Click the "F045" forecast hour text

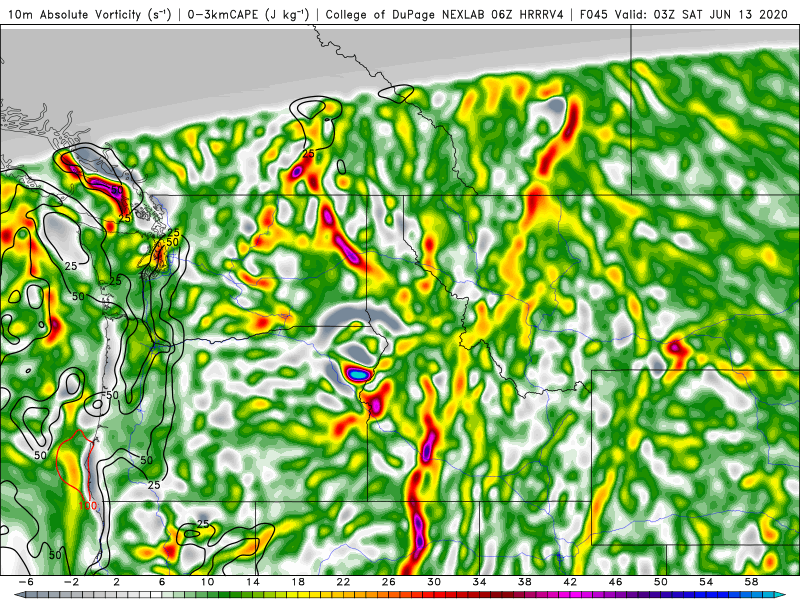(594, 15)
